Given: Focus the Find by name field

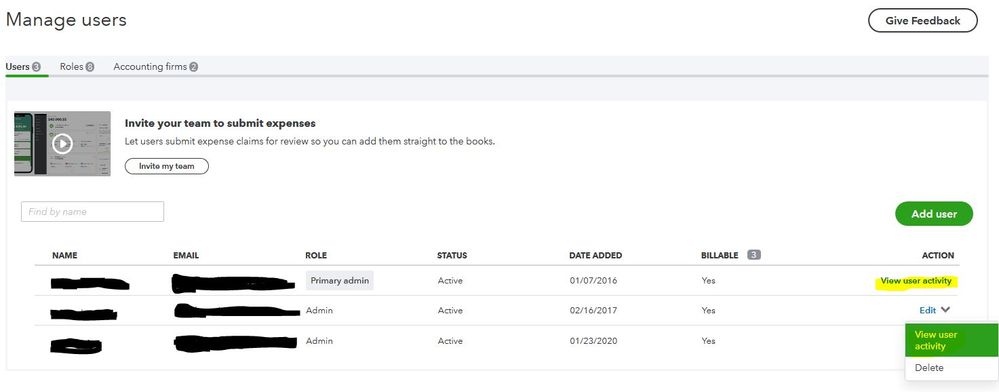Looking at the screenshot, I should pos(92,212).
